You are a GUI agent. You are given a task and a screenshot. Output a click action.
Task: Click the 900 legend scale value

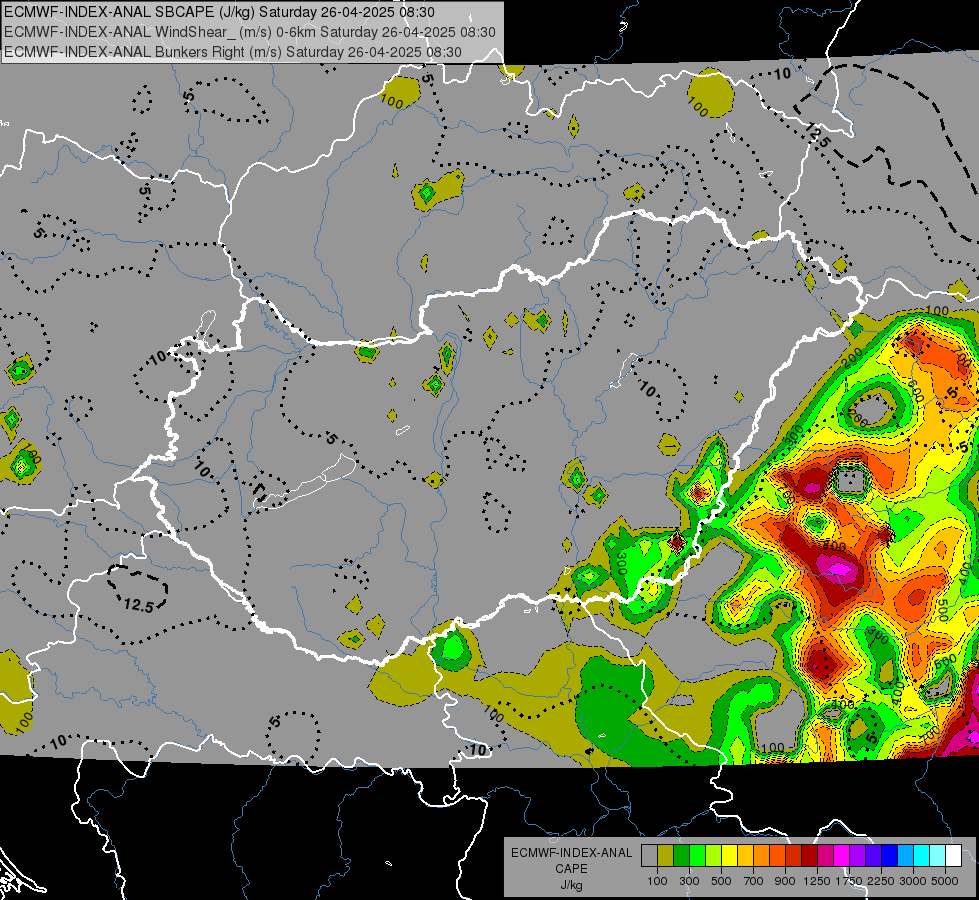pos(785,881)
